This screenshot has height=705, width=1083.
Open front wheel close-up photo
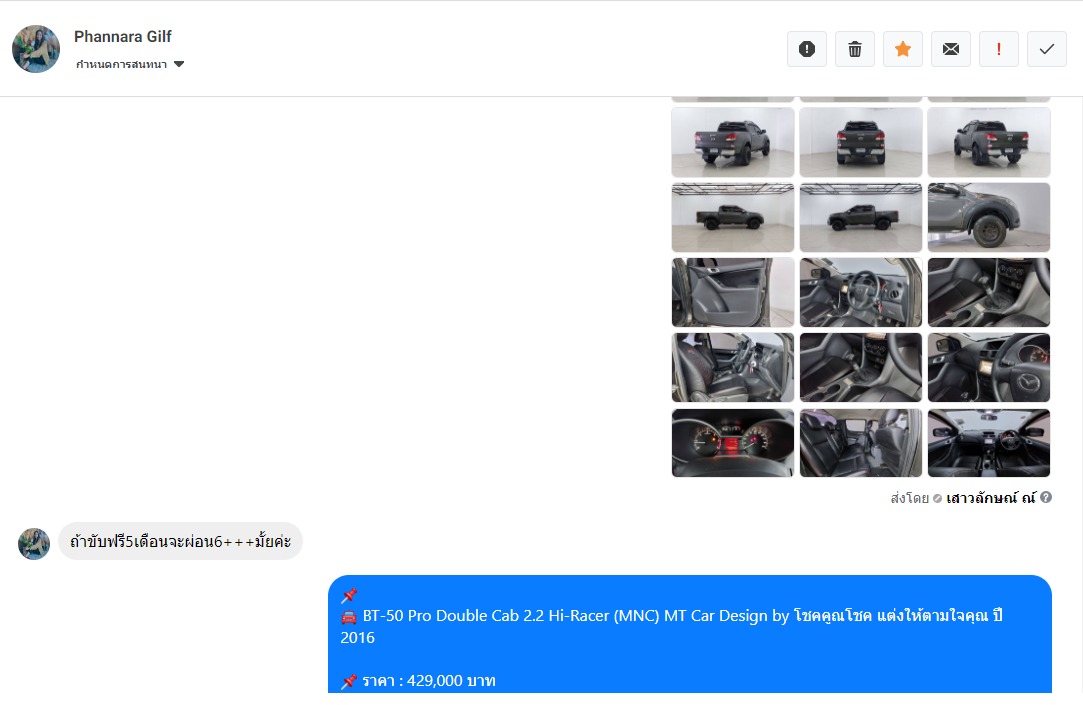click(x=989, y=218)
